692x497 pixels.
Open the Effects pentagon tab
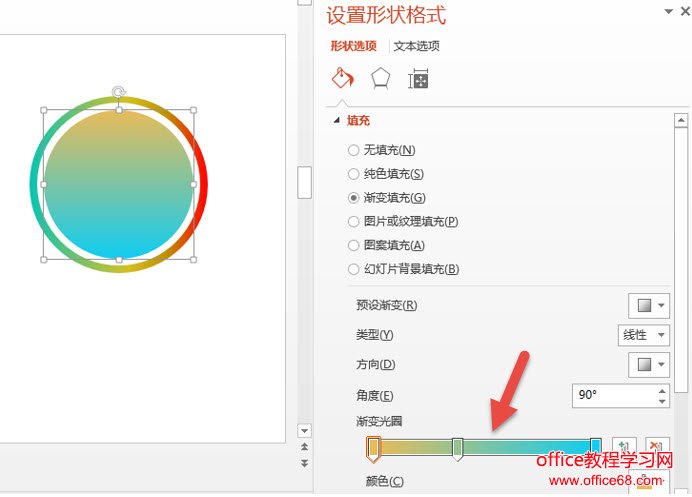[x=380, y=79]
